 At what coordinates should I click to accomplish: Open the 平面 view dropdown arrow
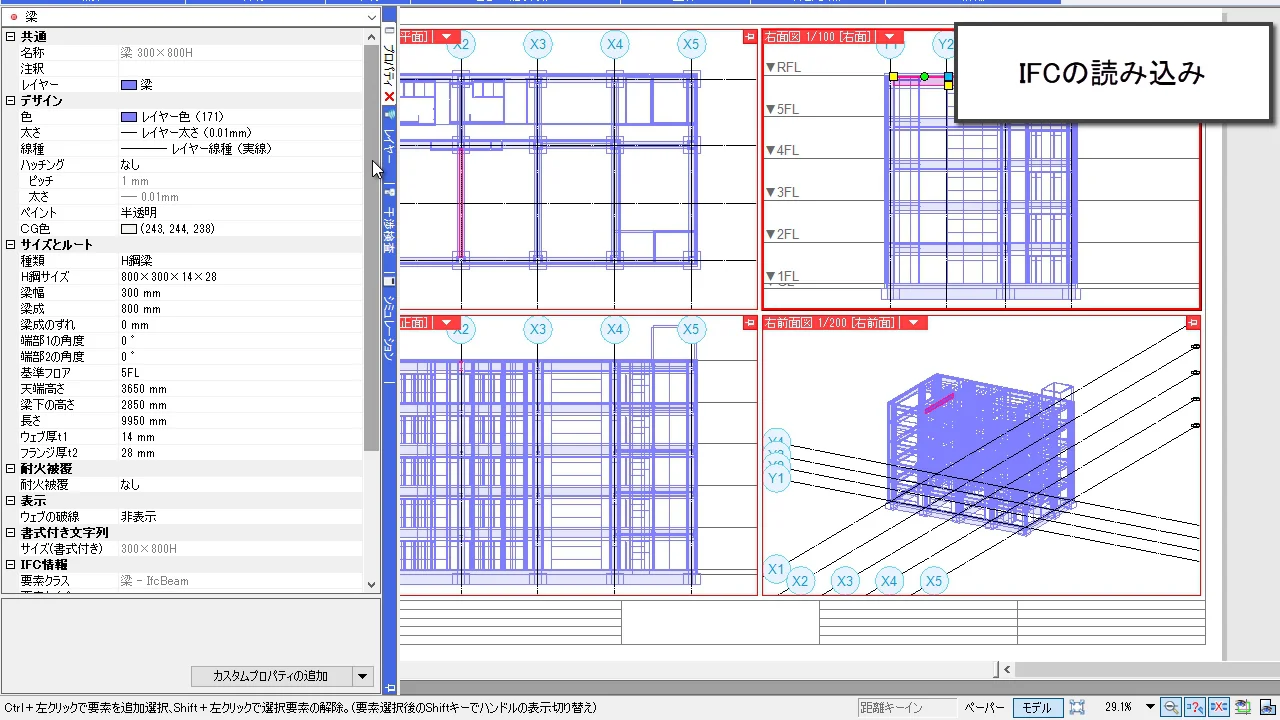tap(445, 37)
